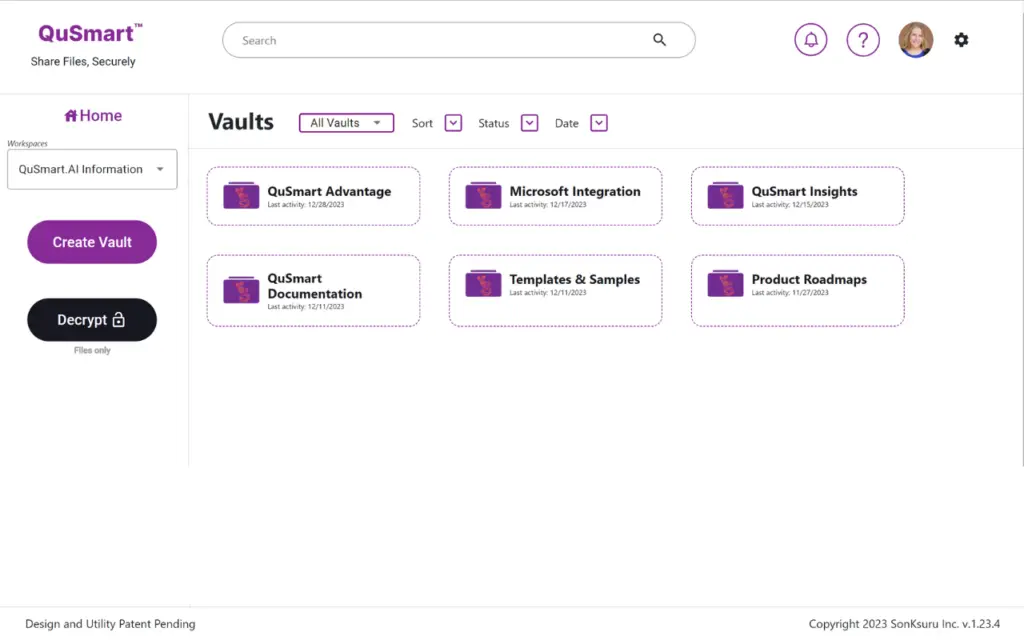Open the Product Roadmaps vault title
Screen dimensions: 1024x640
[x=809, y=280]
